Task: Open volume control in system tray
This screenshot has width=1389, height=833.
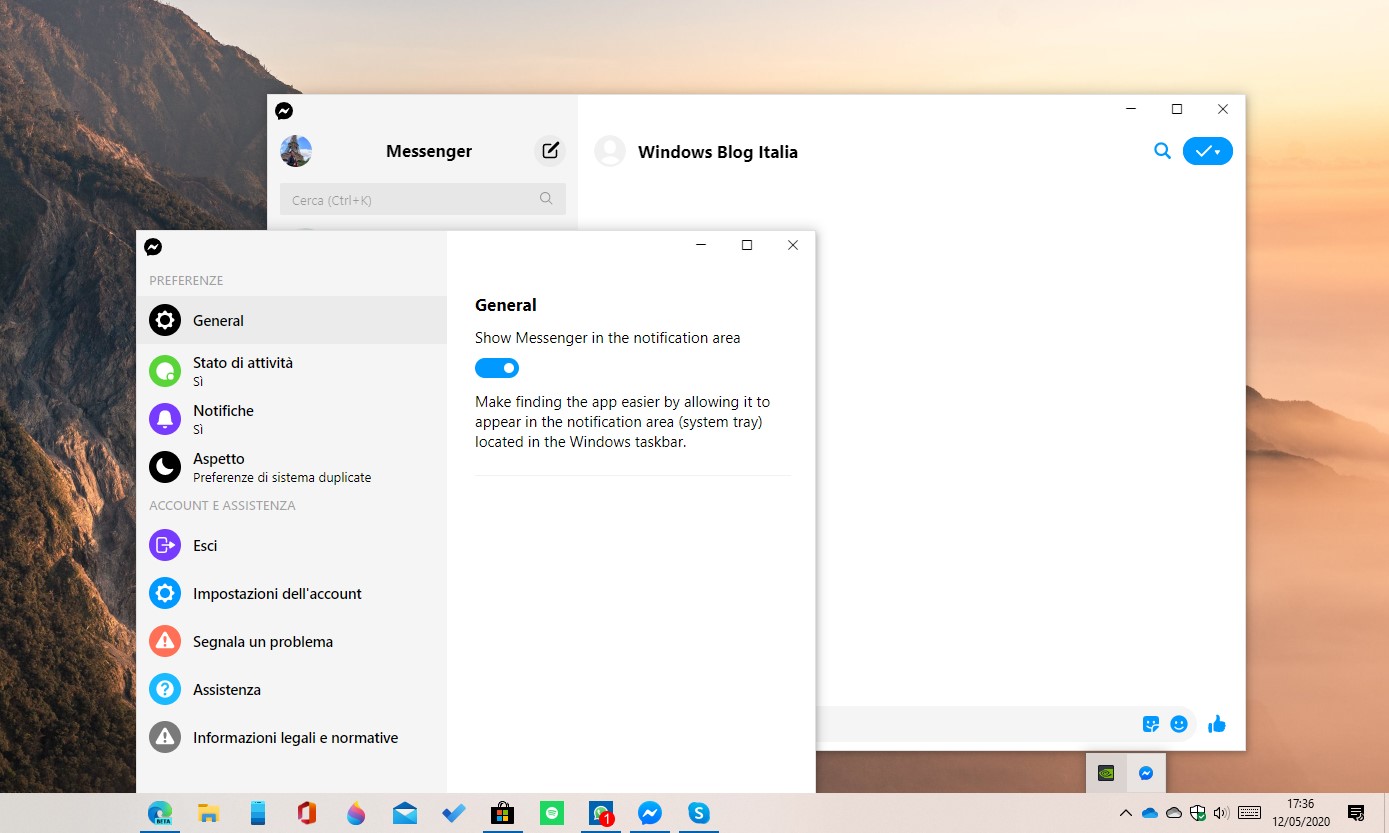Action: click(x=1221, y=813)
